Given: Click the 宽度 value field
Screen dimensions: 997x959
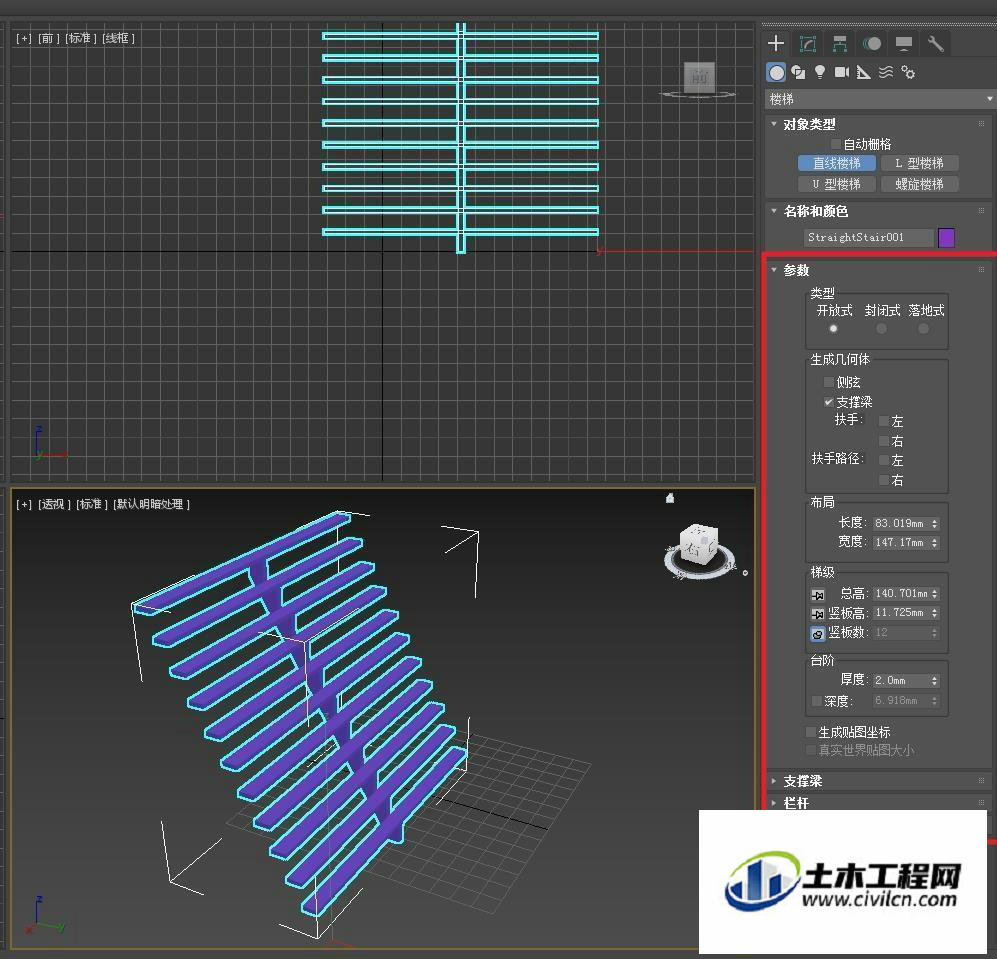Looking at the screenshot, I should point(900,542).
